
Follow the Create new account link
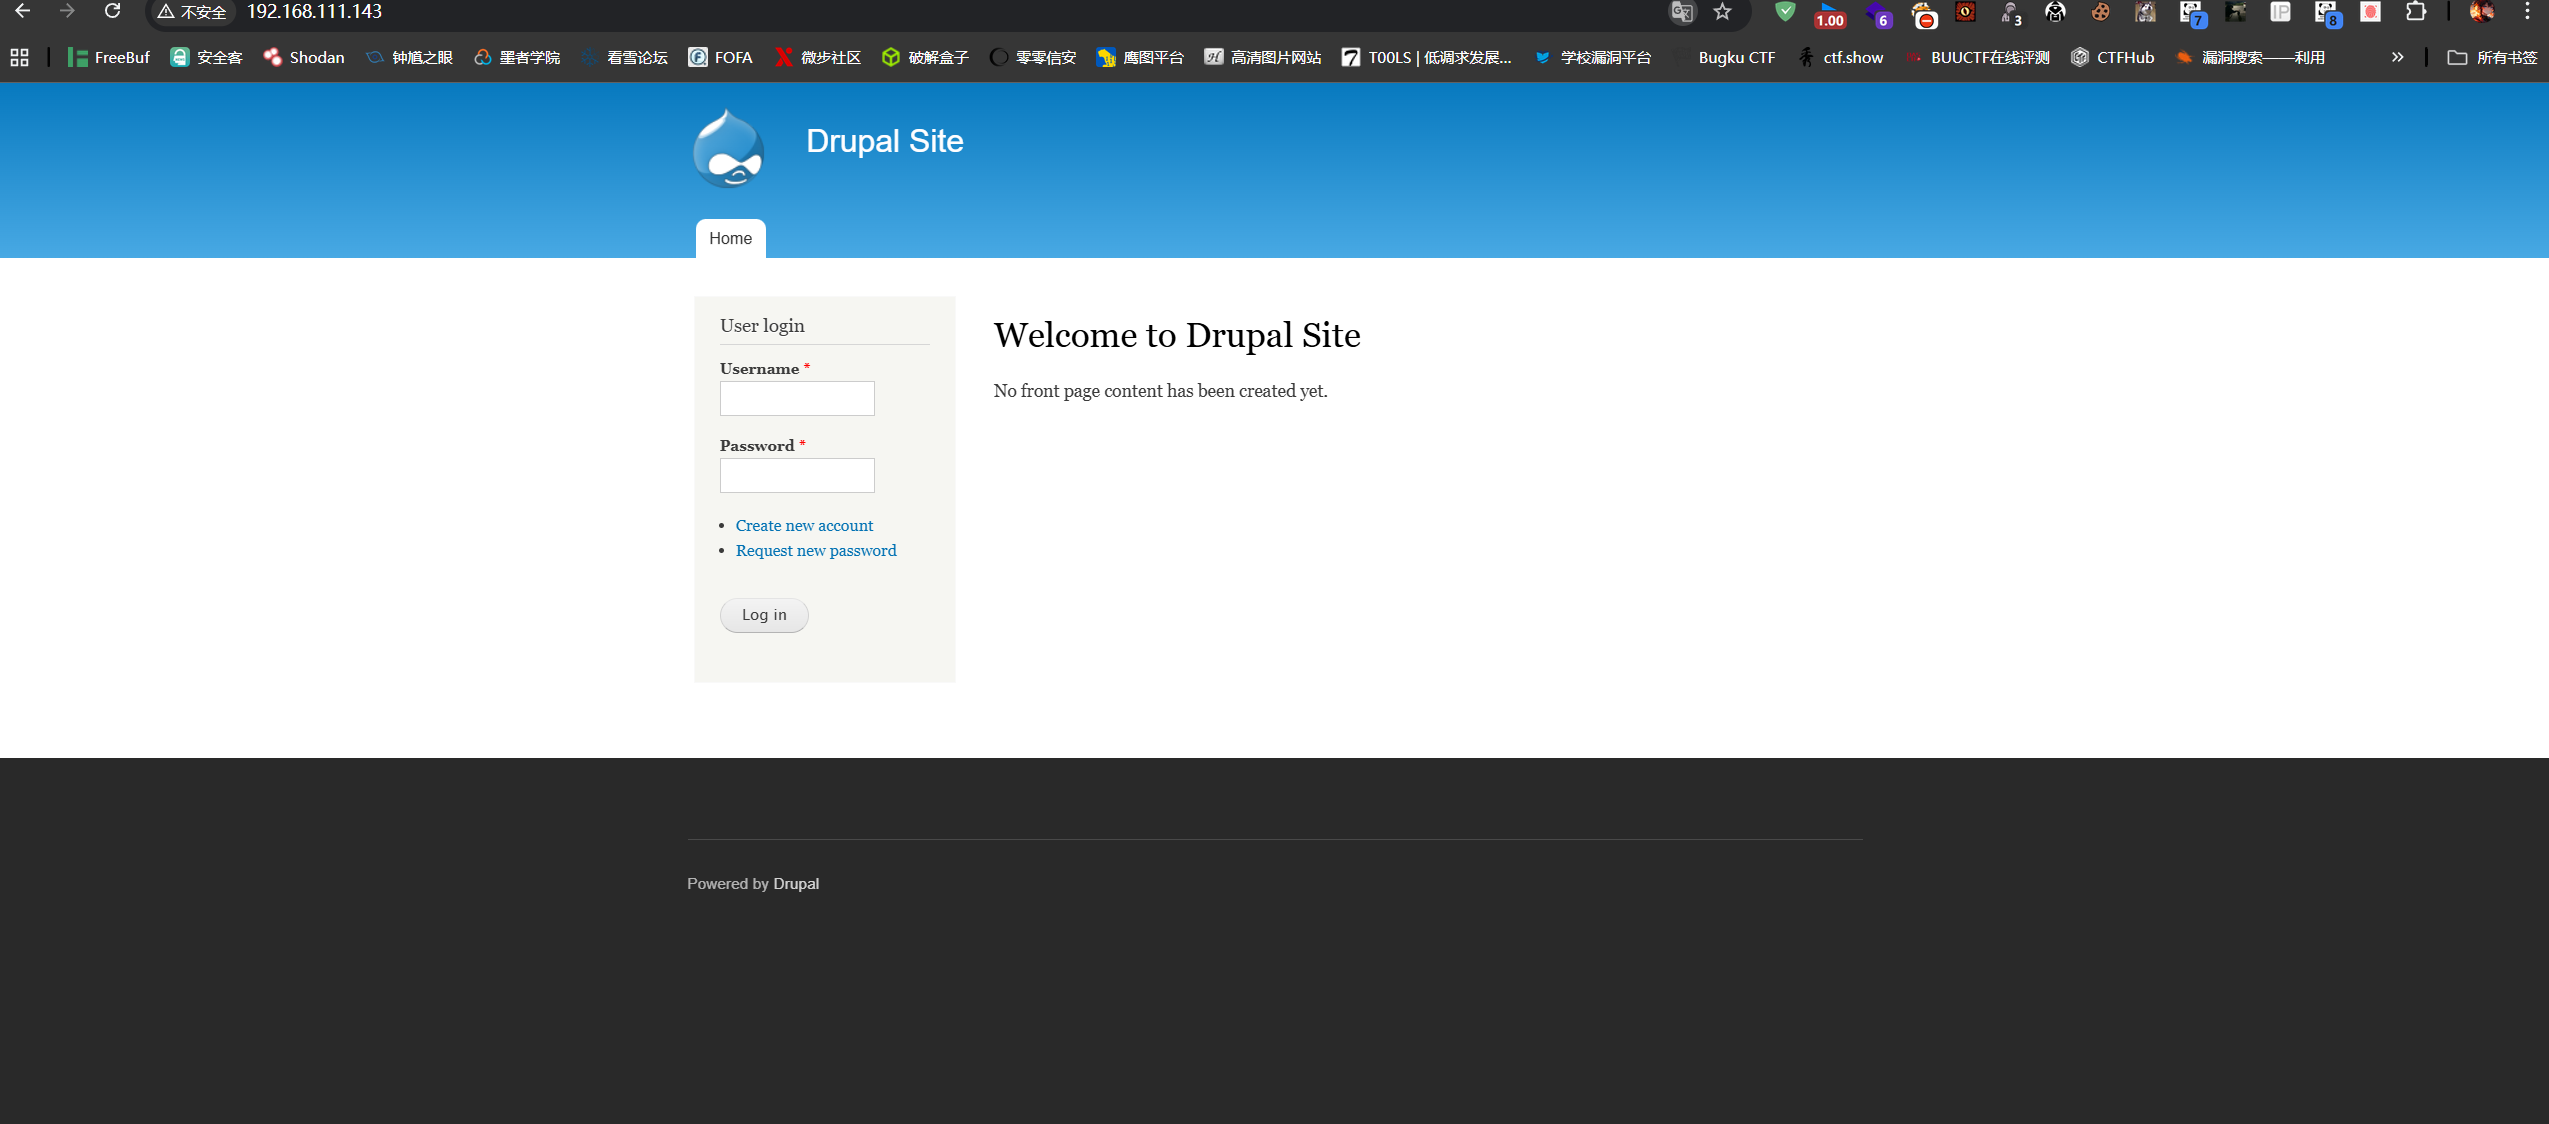[804, 525]
